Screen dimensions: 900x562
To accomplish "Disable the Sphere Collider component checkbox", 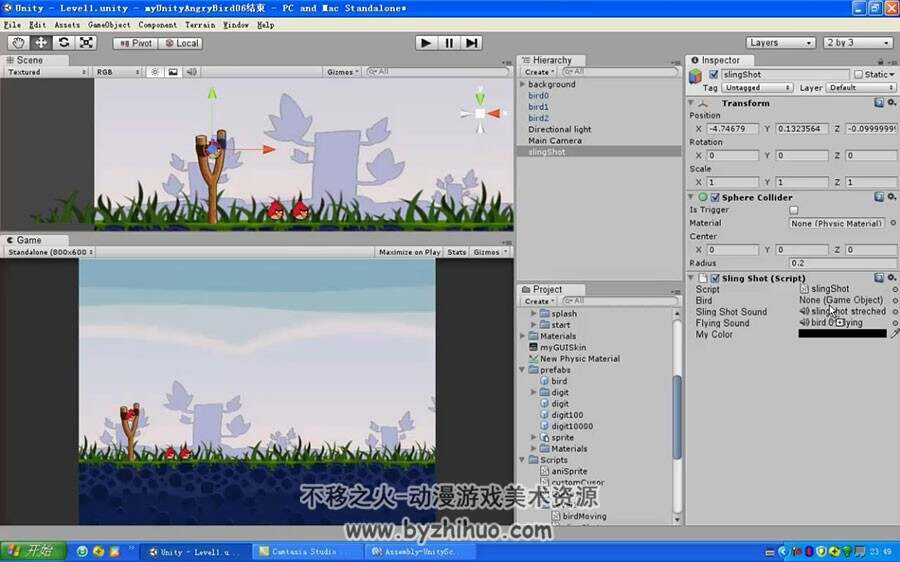I will pyautogui.click(x=715, y=197).
